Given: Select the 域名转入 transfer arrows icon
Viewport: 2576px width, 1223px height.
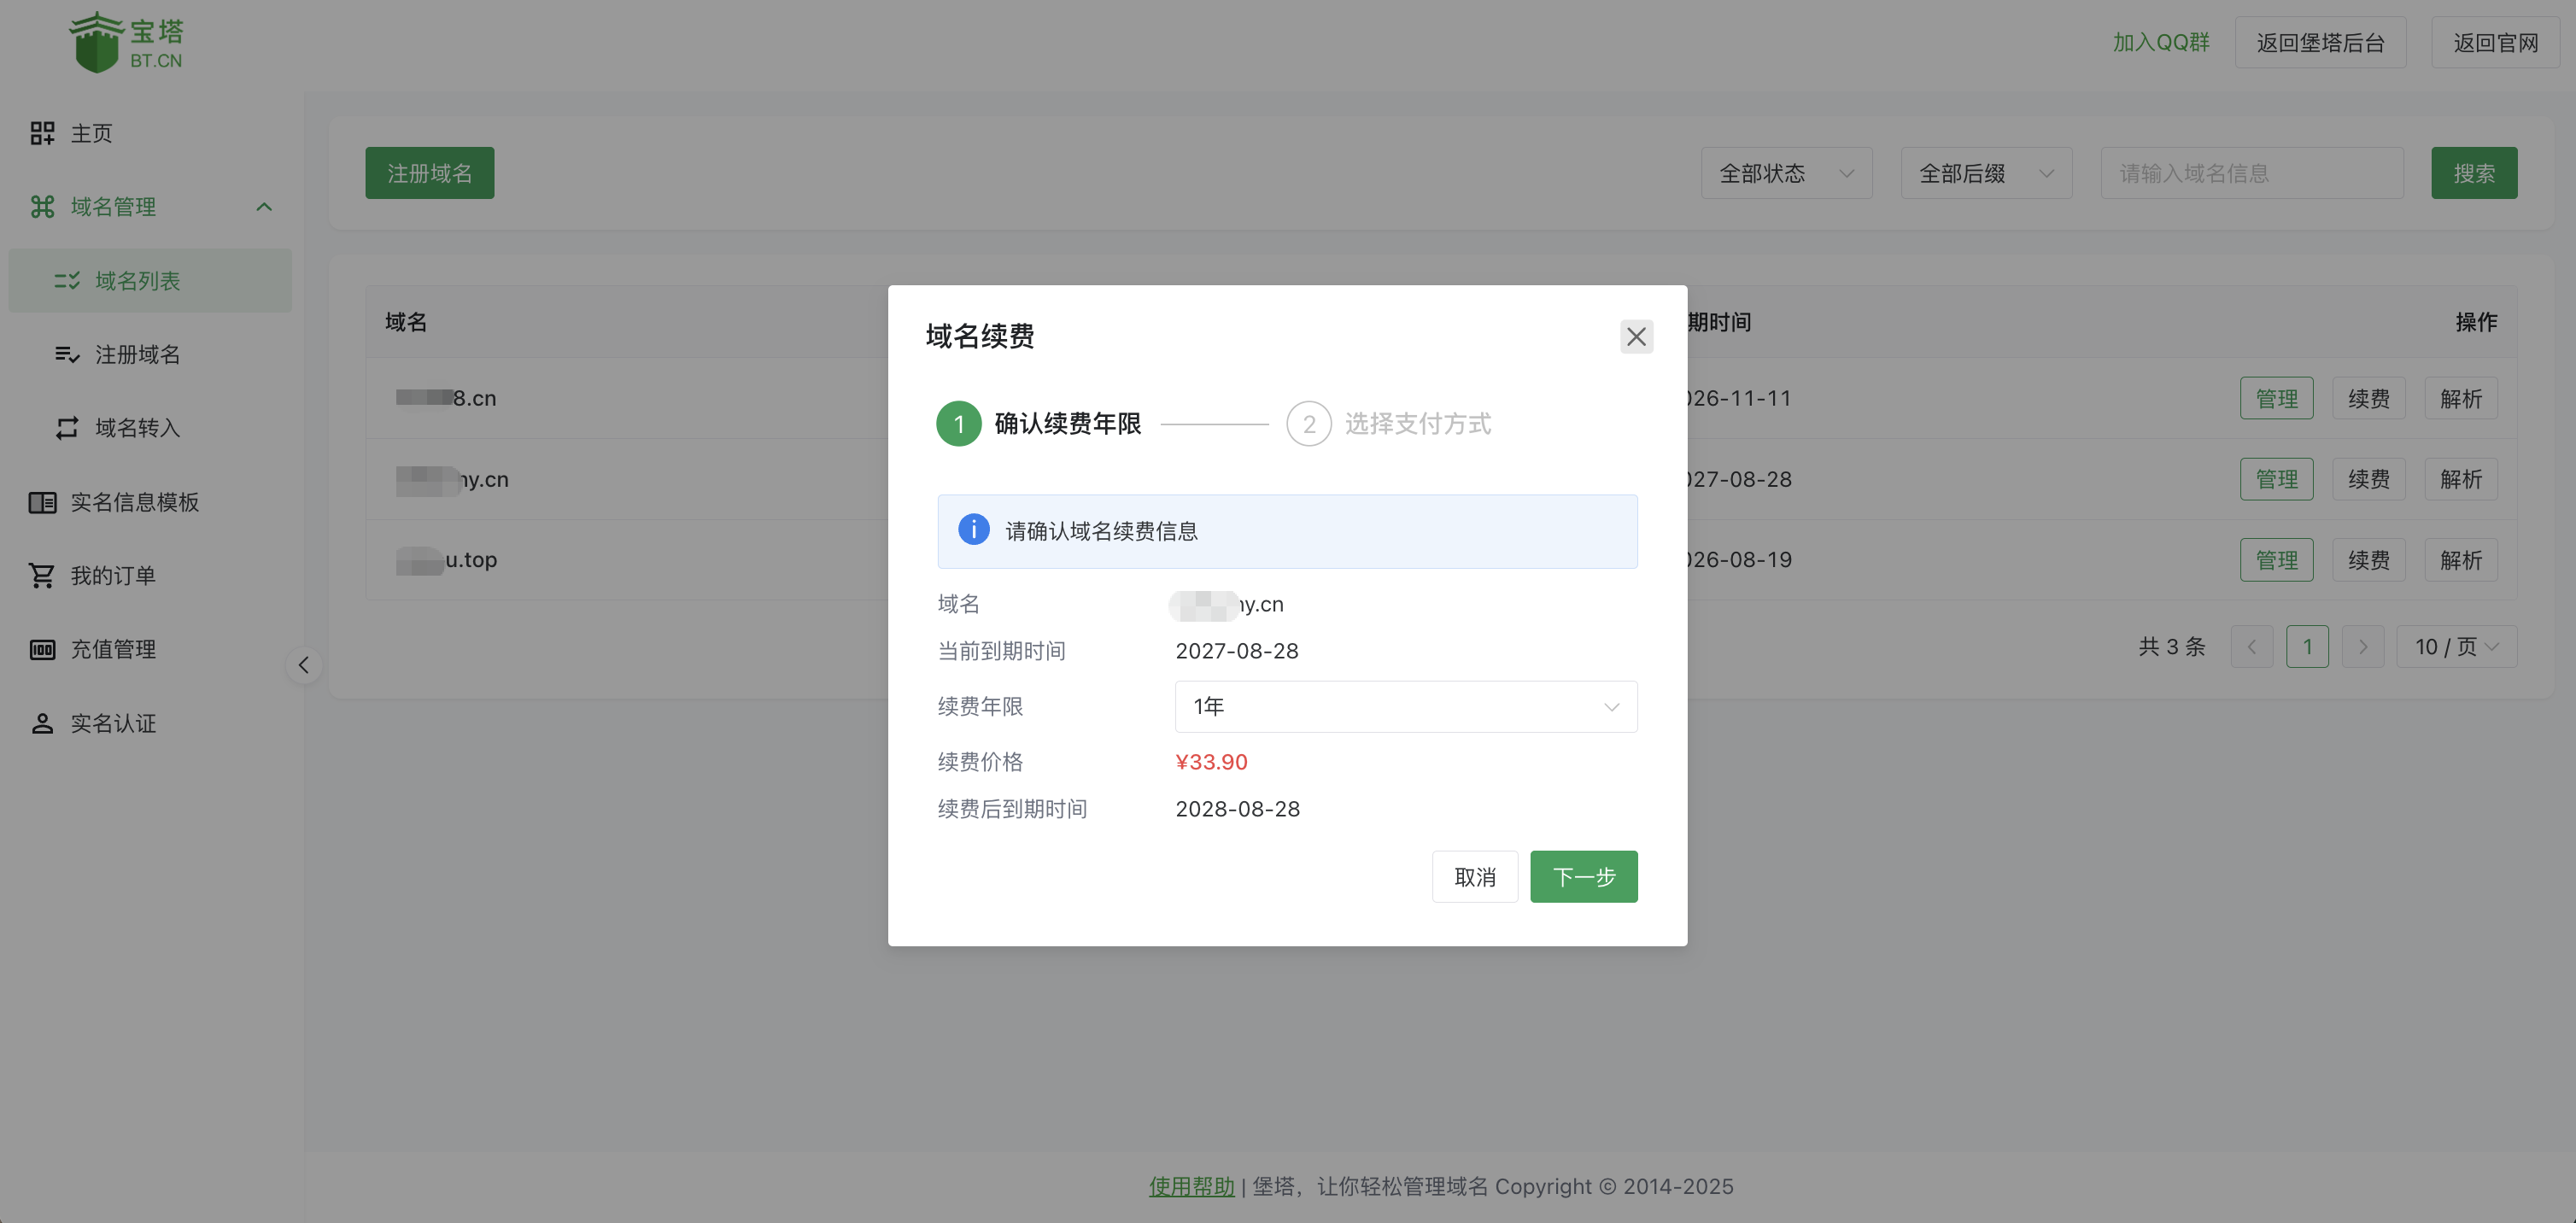Looking at the screenshot, I should coord(66,428).
